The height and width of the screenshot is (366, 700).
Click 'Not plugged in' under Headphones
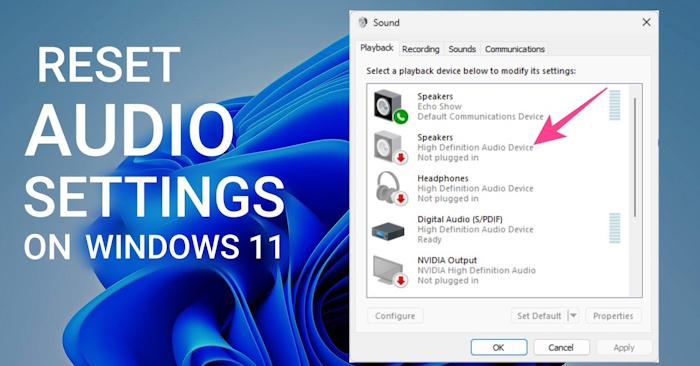coord(448,199)
